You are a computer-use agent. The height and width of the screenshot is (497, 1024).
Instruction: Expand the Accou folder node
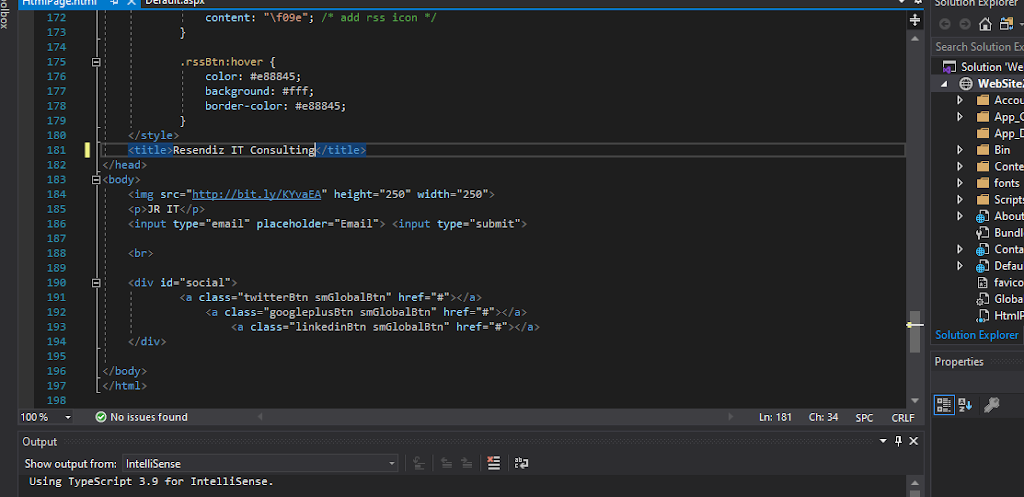[960, 100]
